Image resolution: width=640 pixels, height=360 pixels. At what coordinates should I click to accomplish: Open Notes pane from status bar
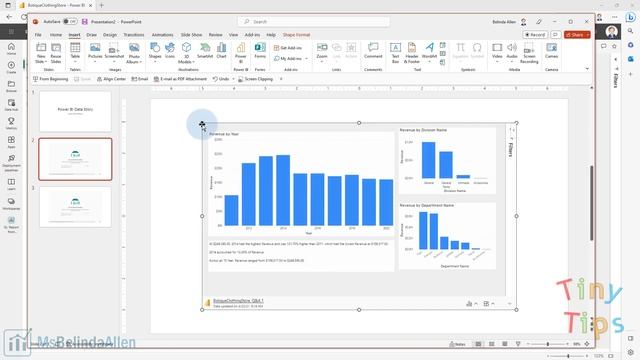458,344
